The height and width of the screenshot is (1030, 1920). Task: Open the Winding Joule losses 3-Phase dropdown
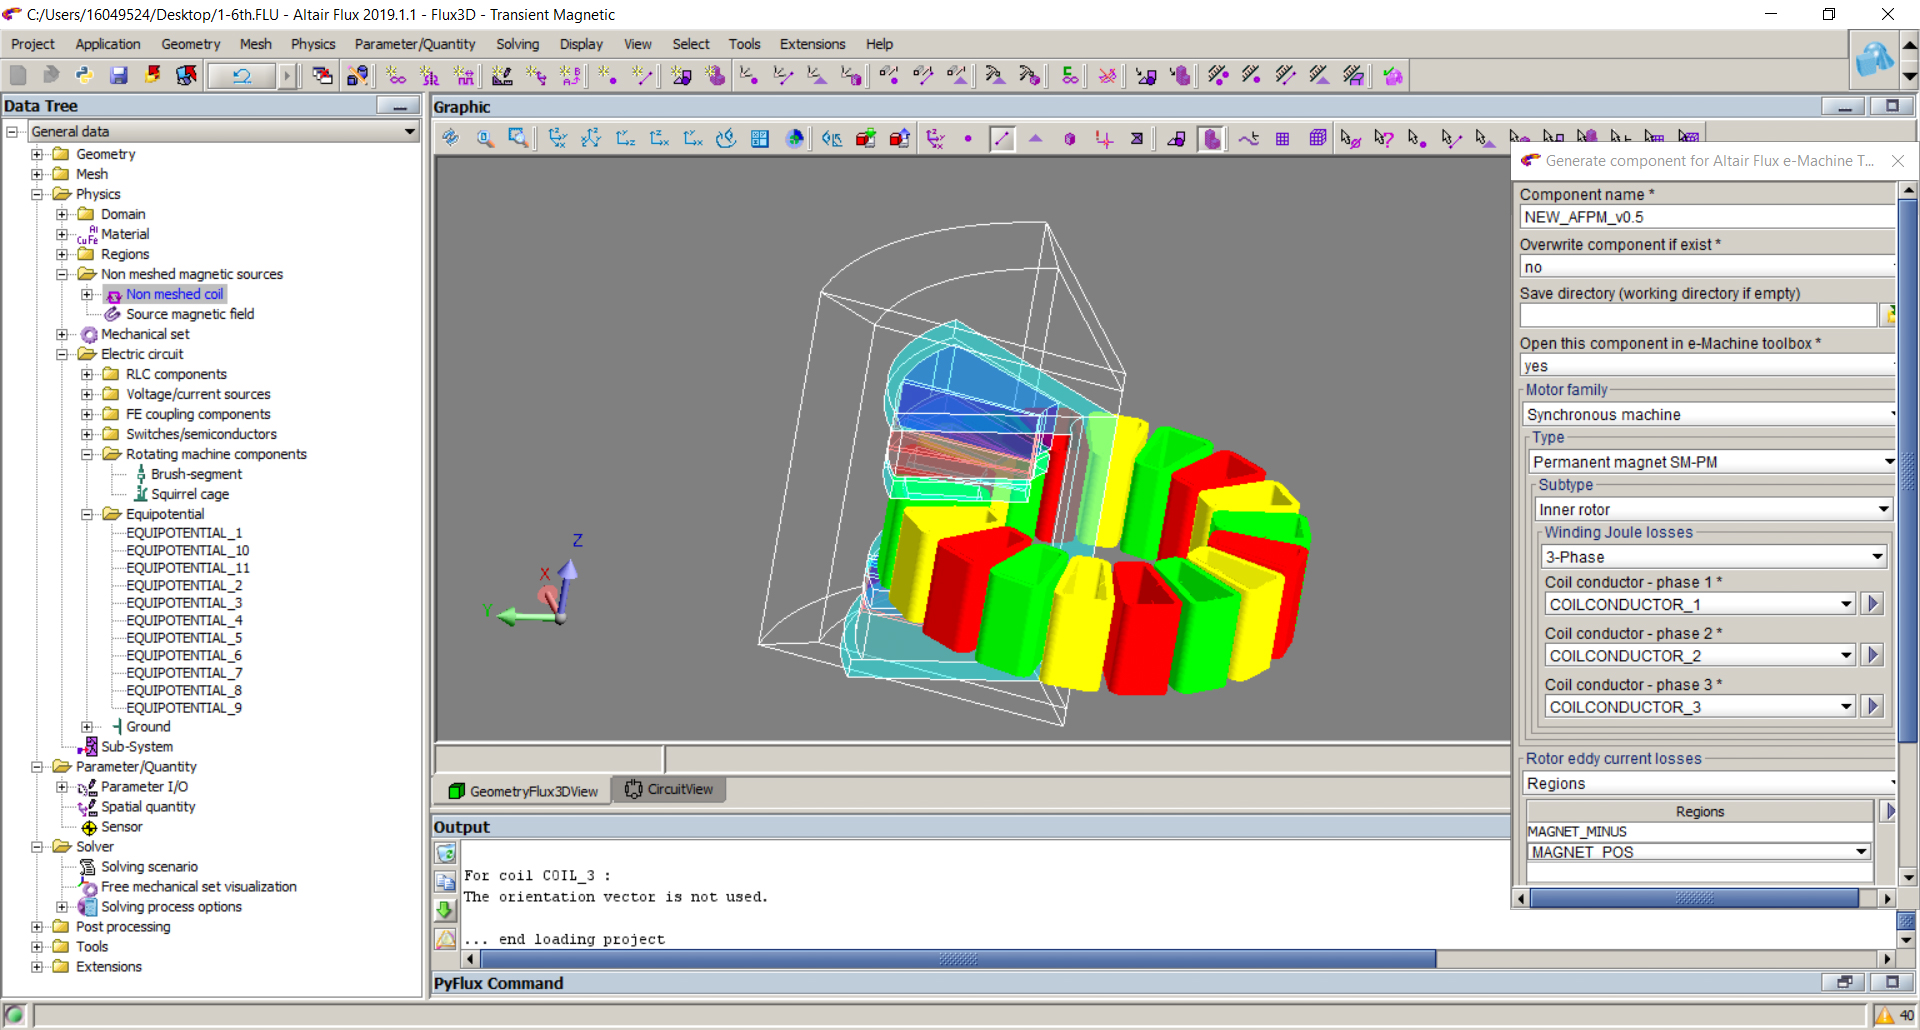point(1877,557)
